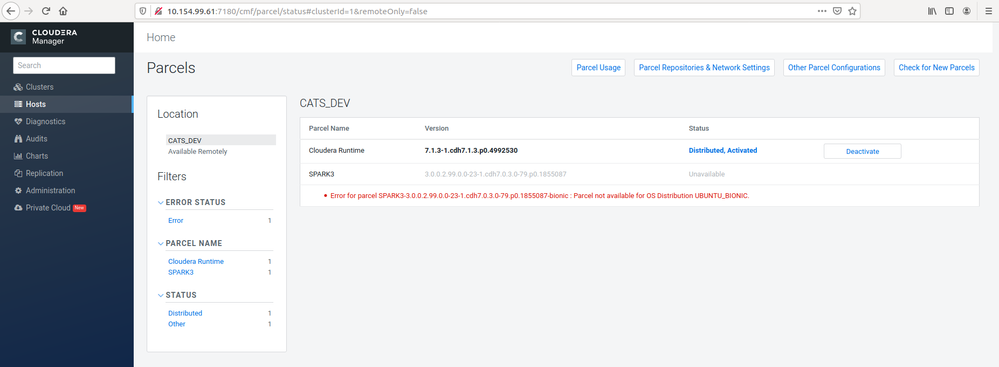The height and width of the screenshot is (367, 999).
Task: Open the Firefox account icon
Action: (967, 11)
